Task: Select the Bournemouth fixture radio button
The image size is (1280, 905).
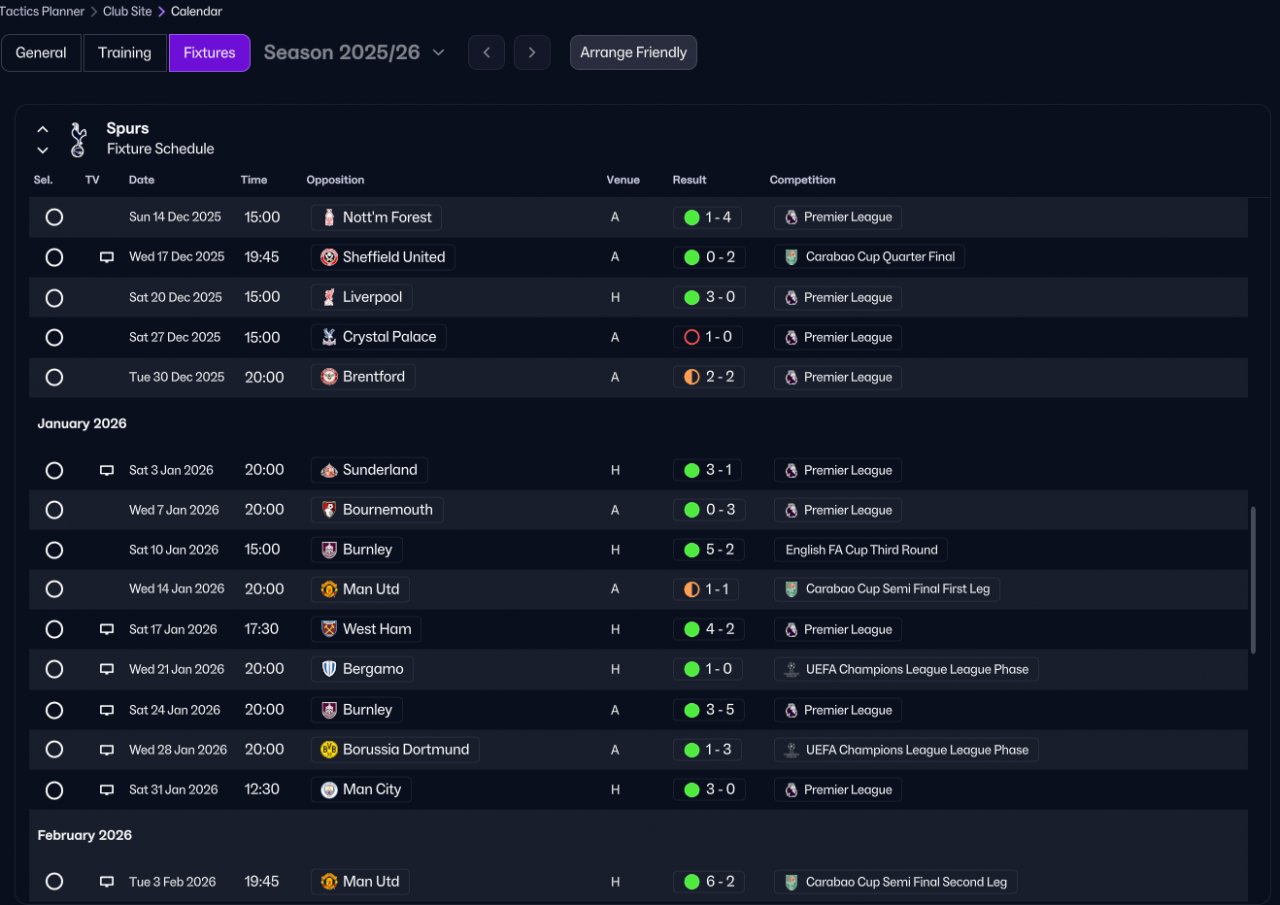Action: click(x=54, y=510)
